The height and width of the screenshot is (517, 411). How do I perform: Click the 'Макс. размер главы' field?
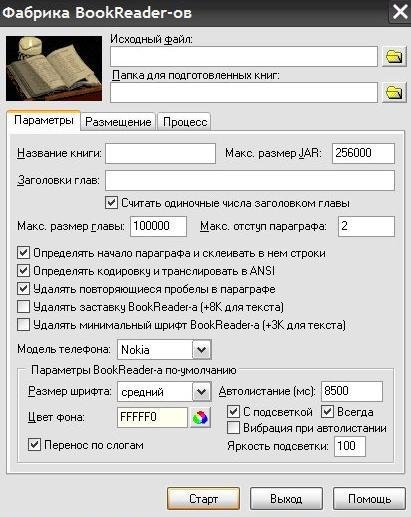(x=158, y=226)
